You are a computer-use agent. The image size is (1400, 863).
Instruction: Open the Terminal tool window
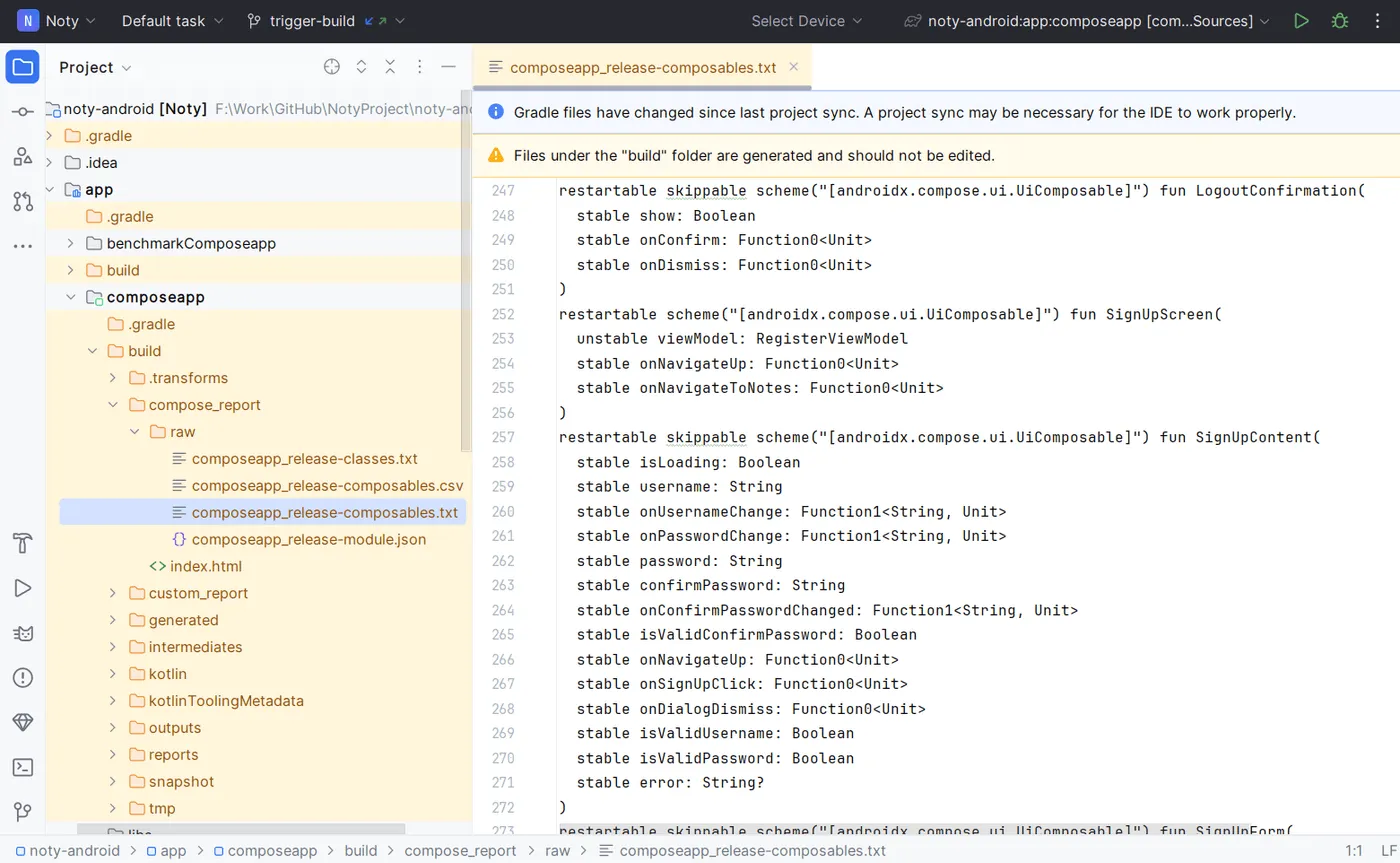[23, 767]
